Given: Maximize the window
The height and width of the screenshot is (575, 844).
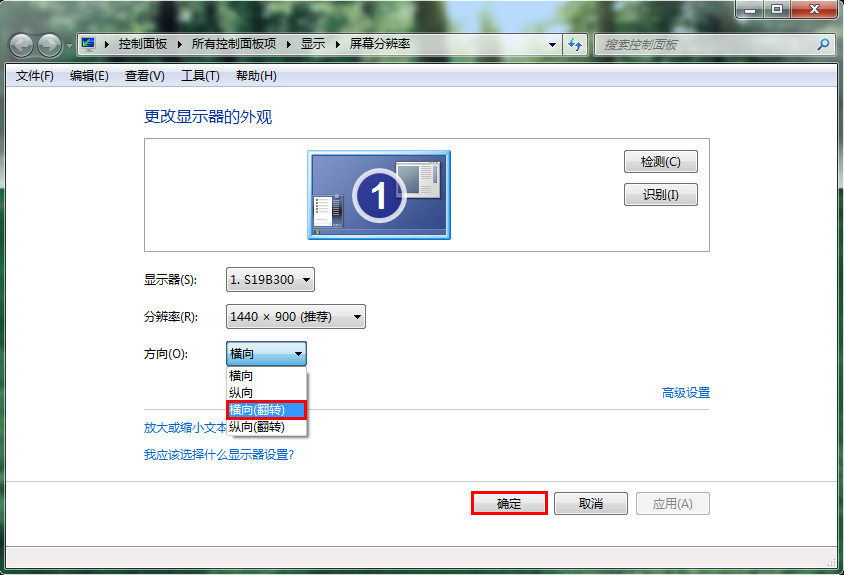Looking at the screenshot, I should pos(777,9).
